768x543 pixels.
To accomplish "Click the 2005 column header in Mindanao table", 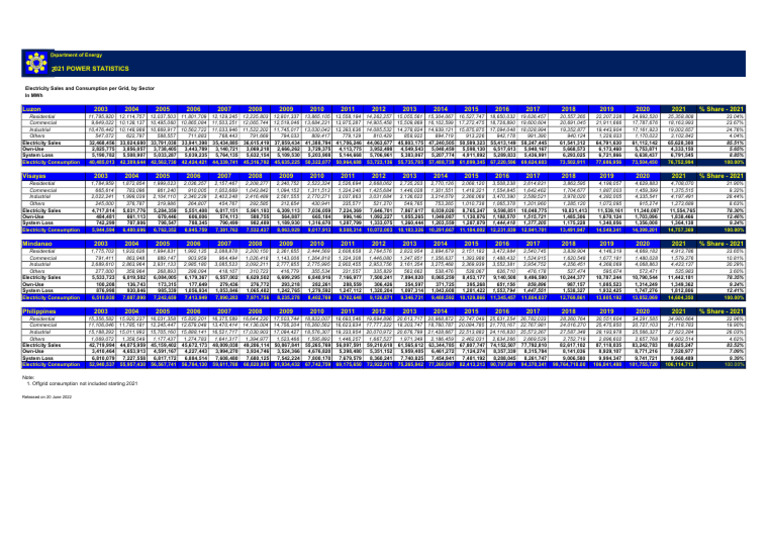I will (x=163, y=243).
